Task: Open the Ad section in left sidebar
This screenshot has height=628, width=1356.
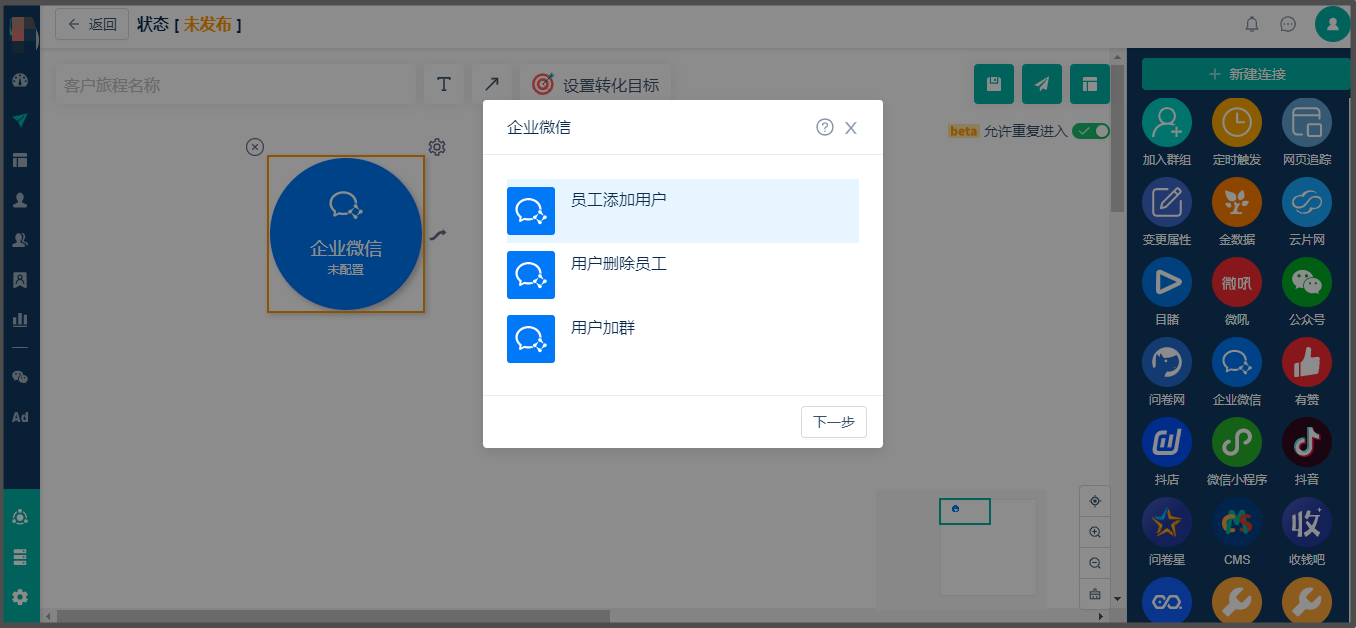Action: point(20,417)
